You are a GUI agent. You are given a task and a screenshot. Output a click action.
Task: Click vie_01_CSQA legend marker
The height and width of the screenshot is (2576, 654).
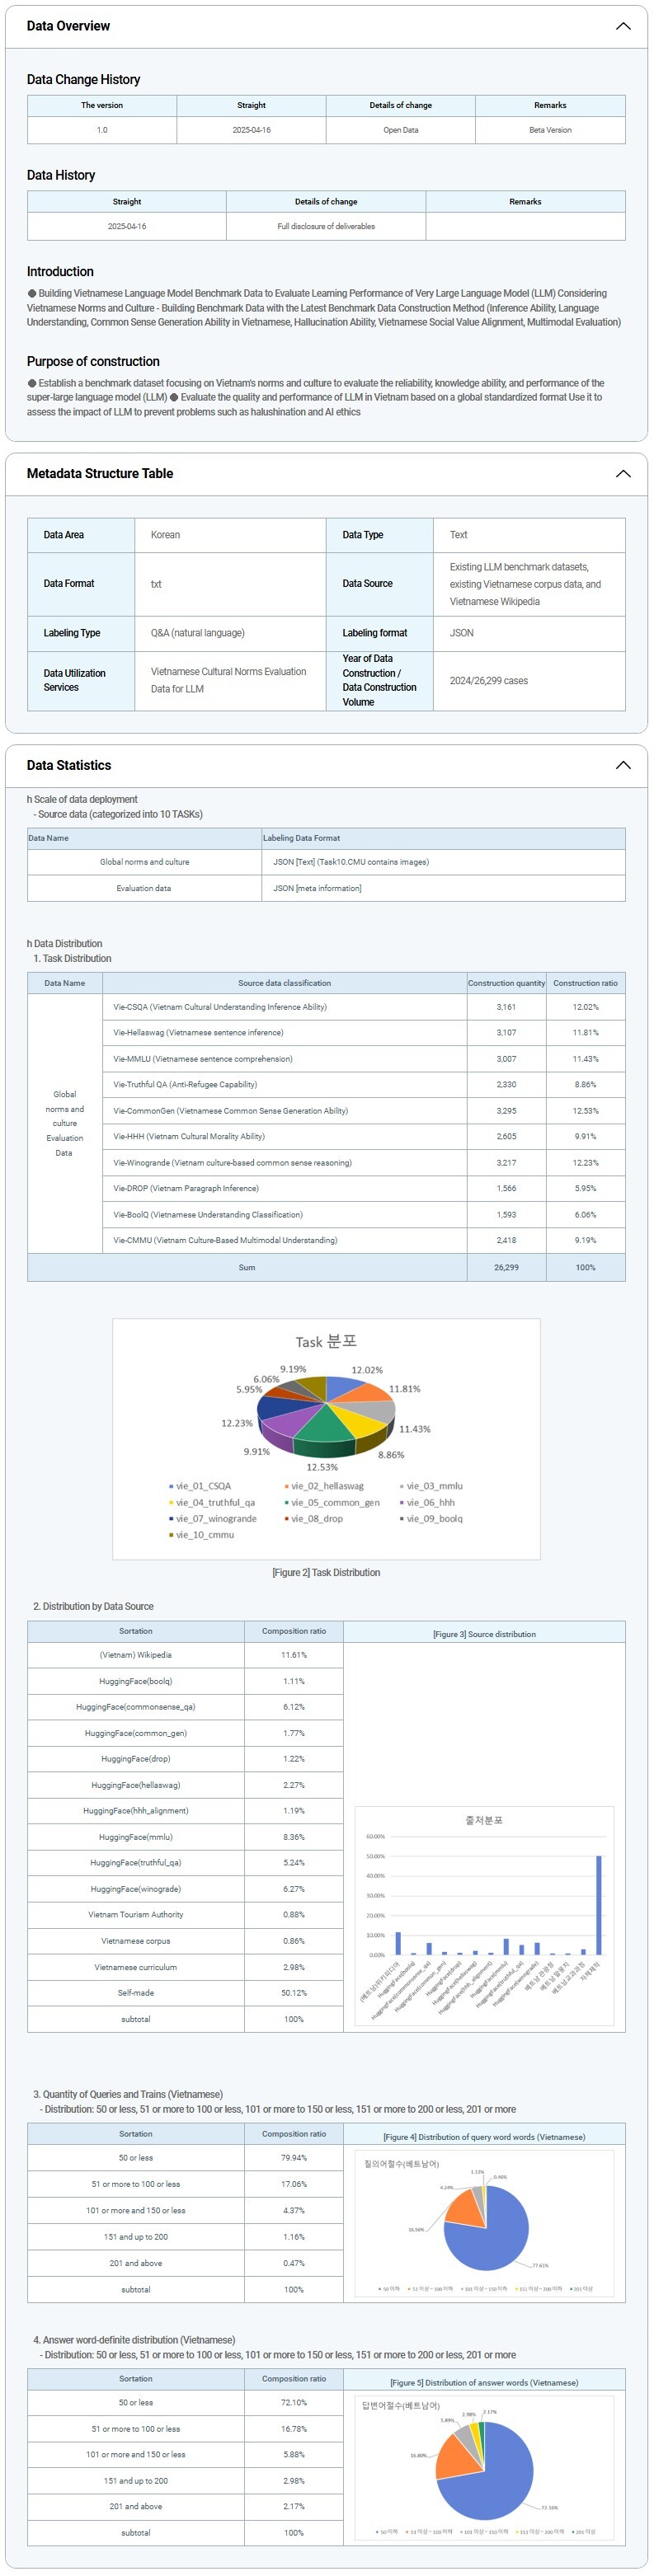pyautogui.click(x=171, y=1486)
